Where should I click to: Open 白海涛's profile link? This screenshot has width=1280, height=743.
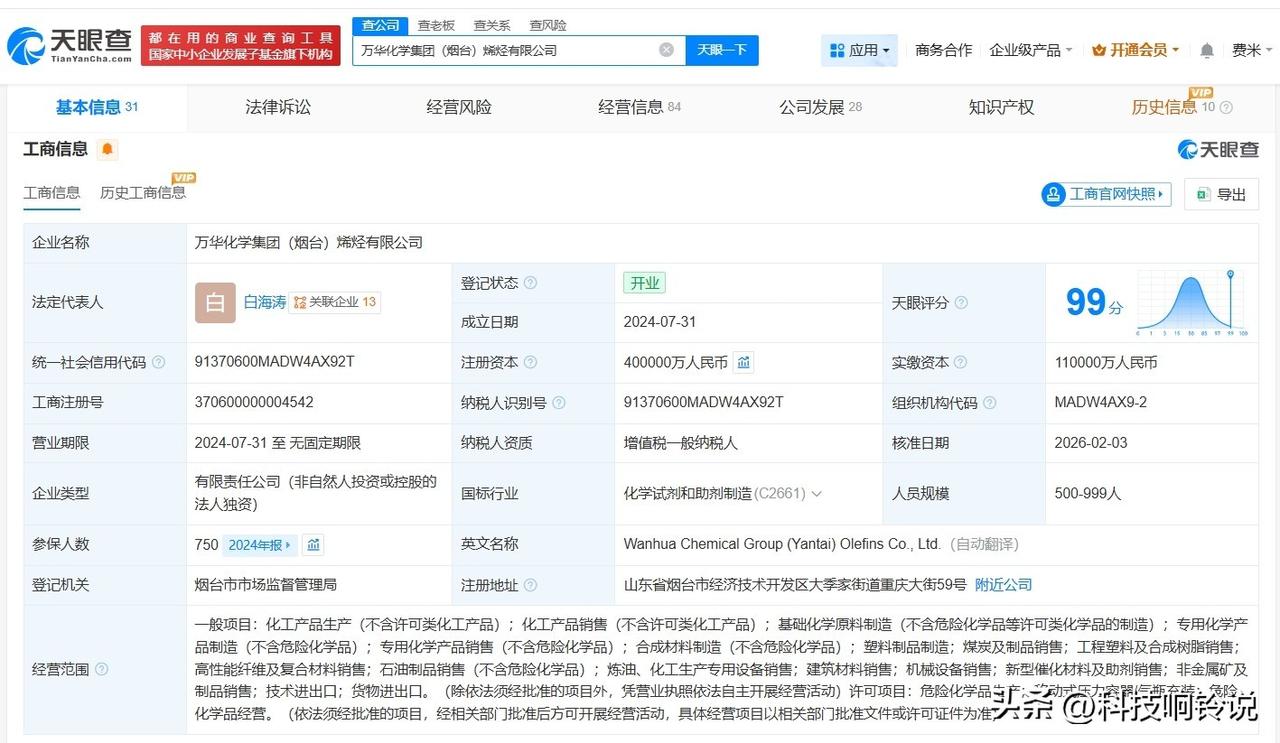point(265,302)
